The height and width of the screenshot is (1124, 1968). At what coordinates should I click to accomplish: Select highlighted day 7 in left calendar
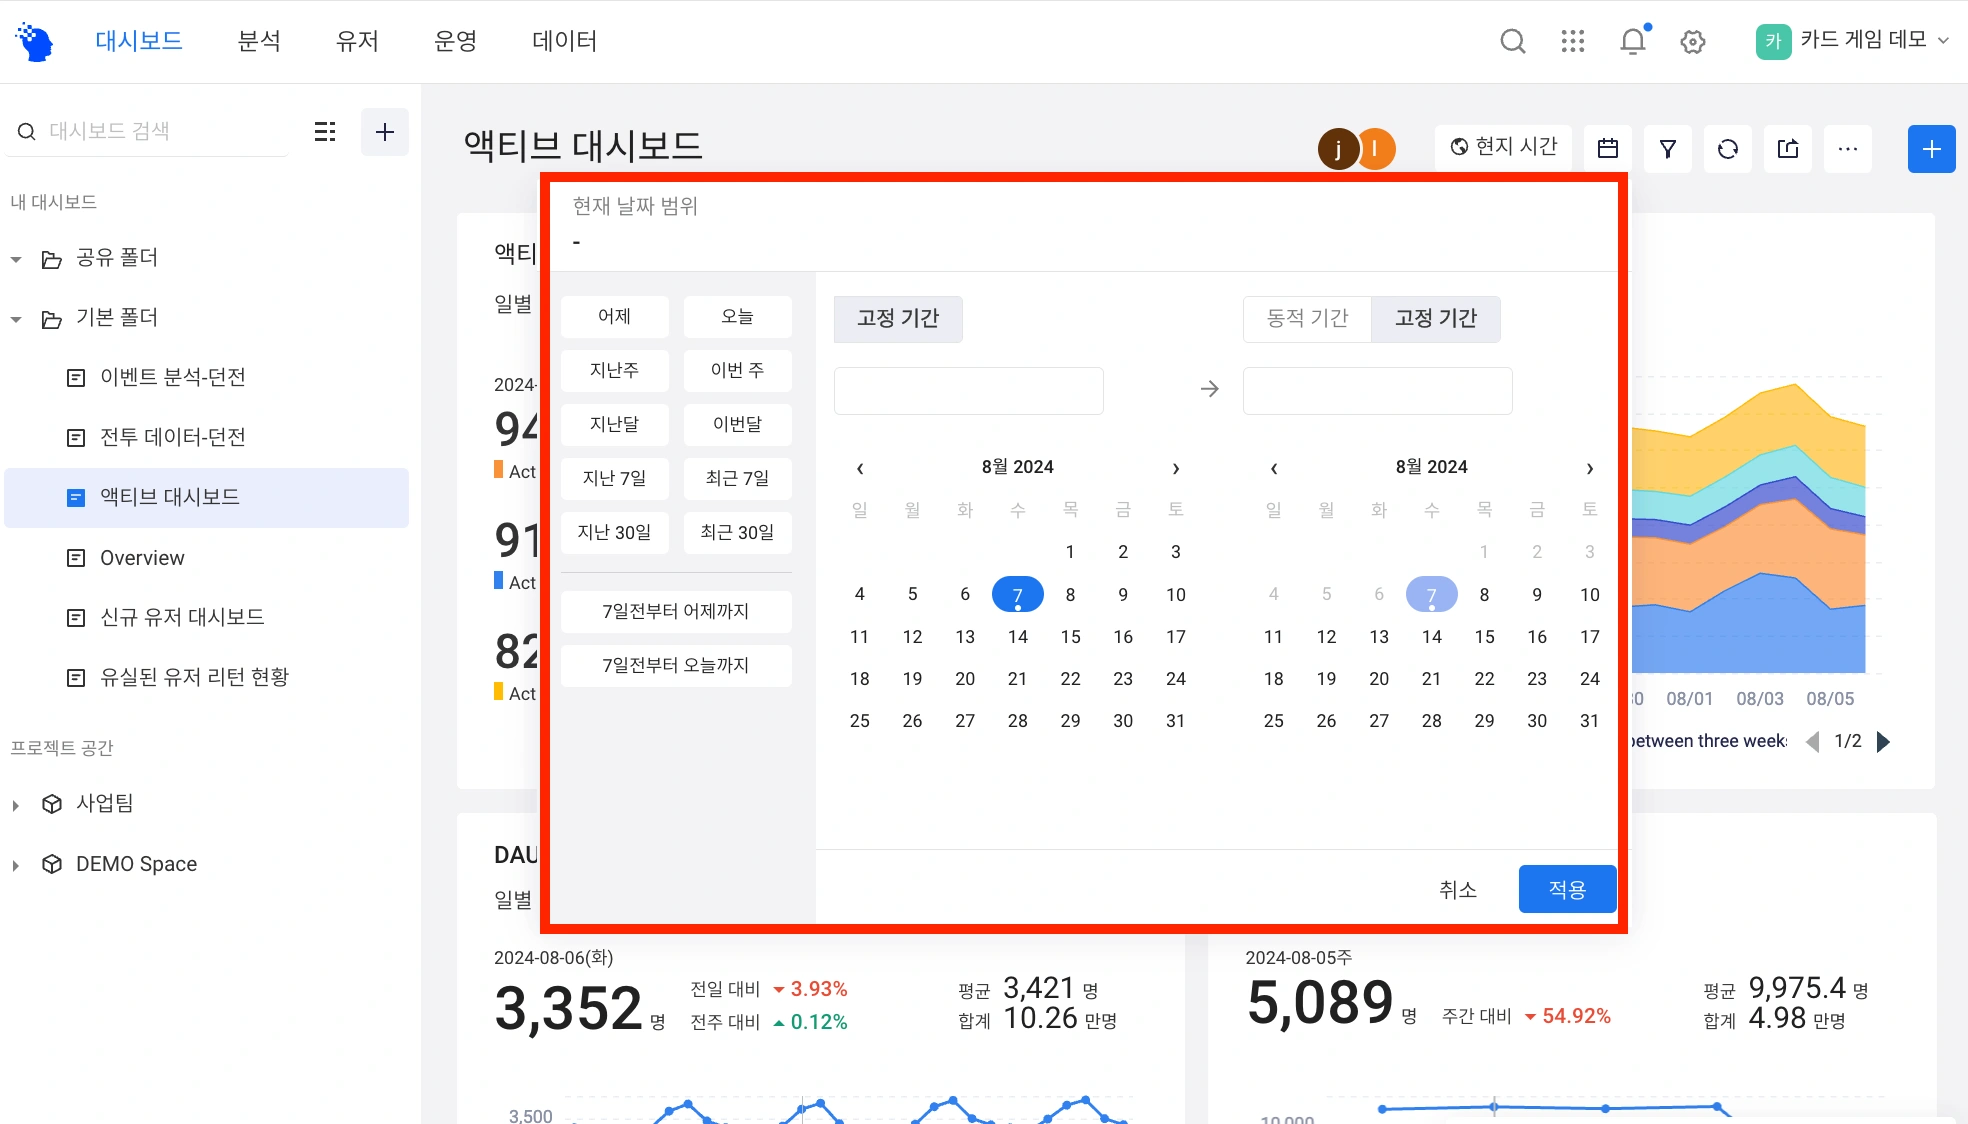pyautogui.click(x=1018, y=595)
